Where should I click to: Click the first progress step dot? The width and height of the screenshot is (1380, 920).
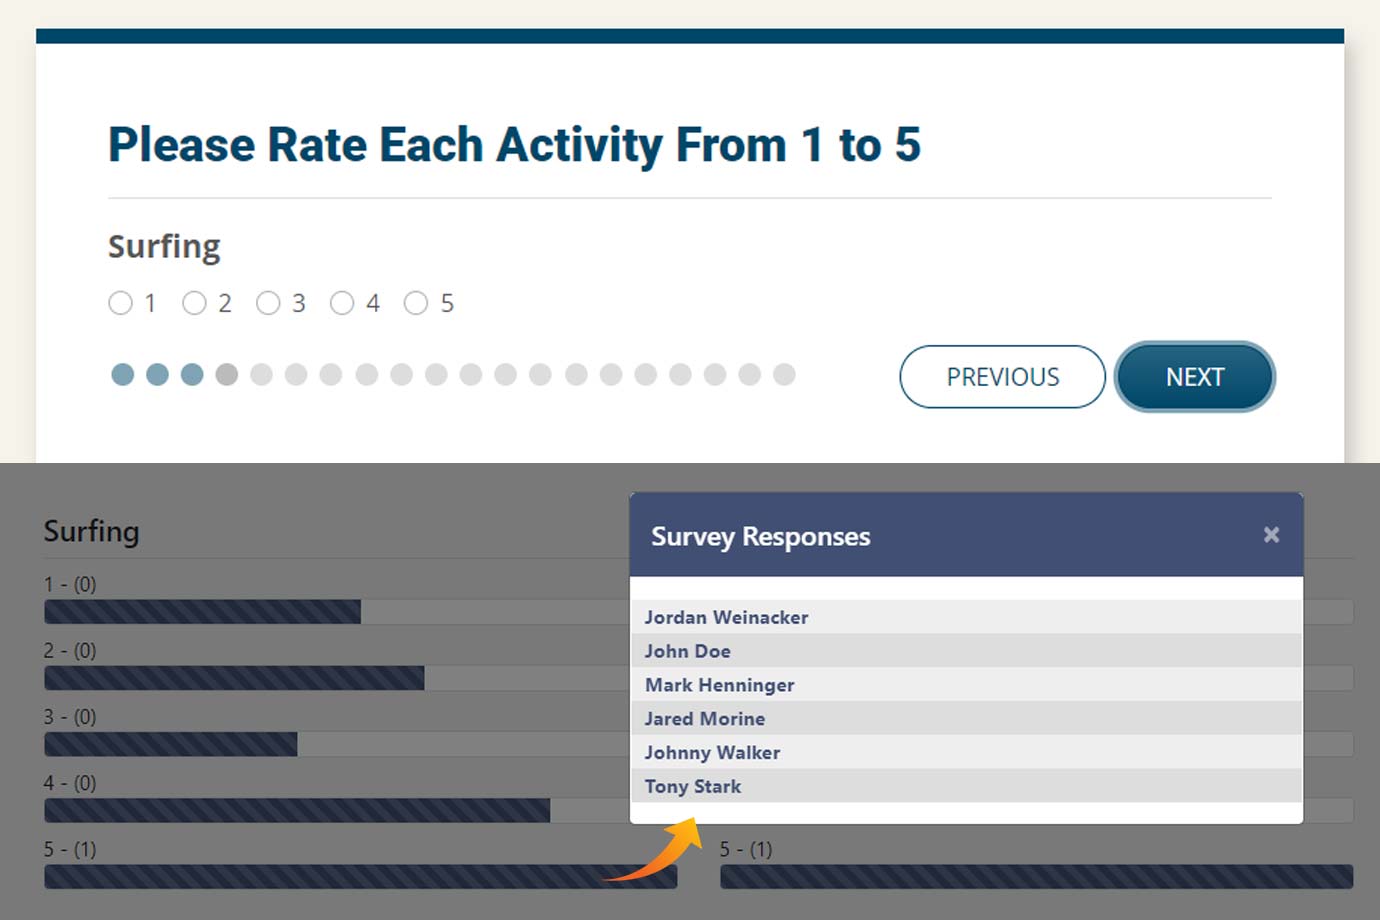pos(123,375)
